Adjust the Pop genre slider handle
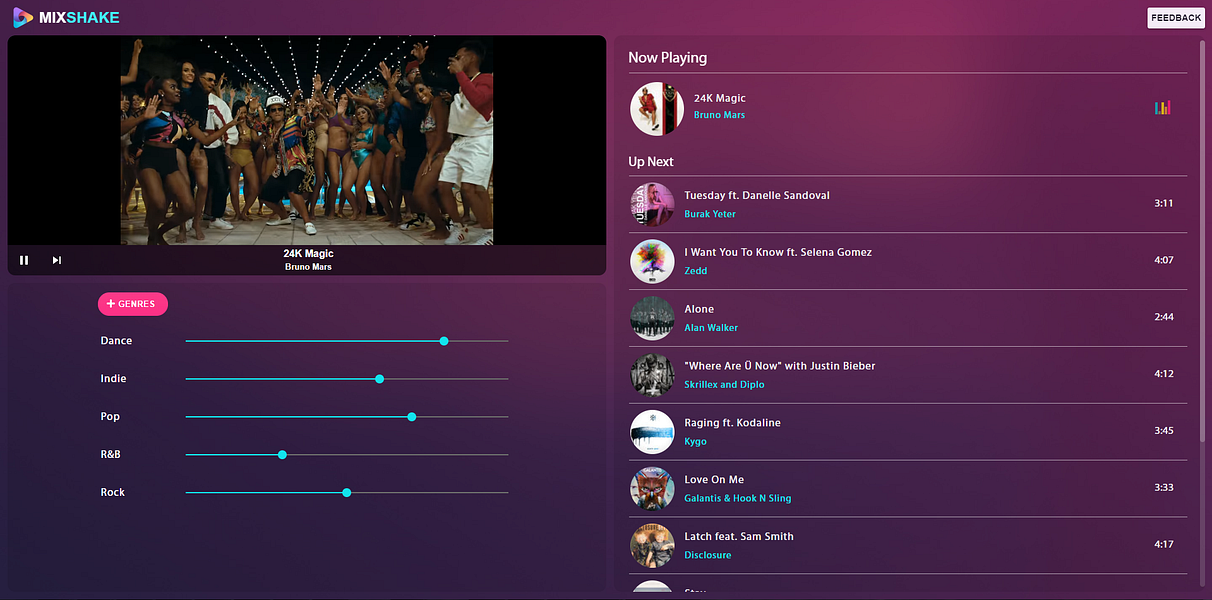The height and width of the screenshot is (600, 1212). [x=411, y=417]
